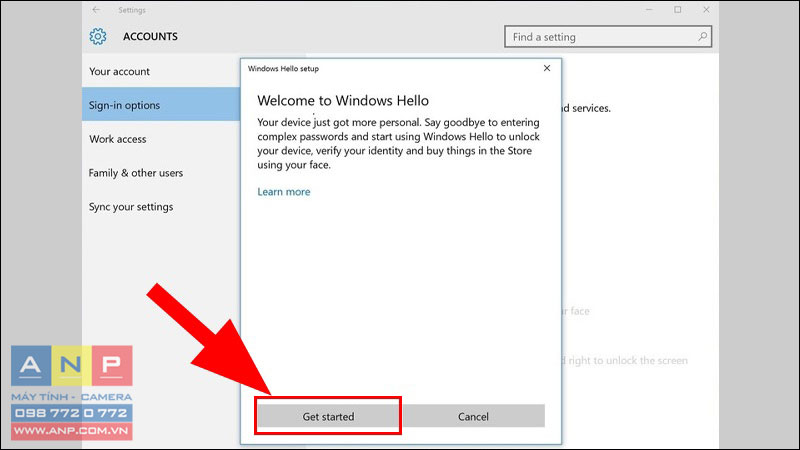This screenshot has width=800, height=450.
Task: Focus the Find a setting search box
Action: [608, 37]
